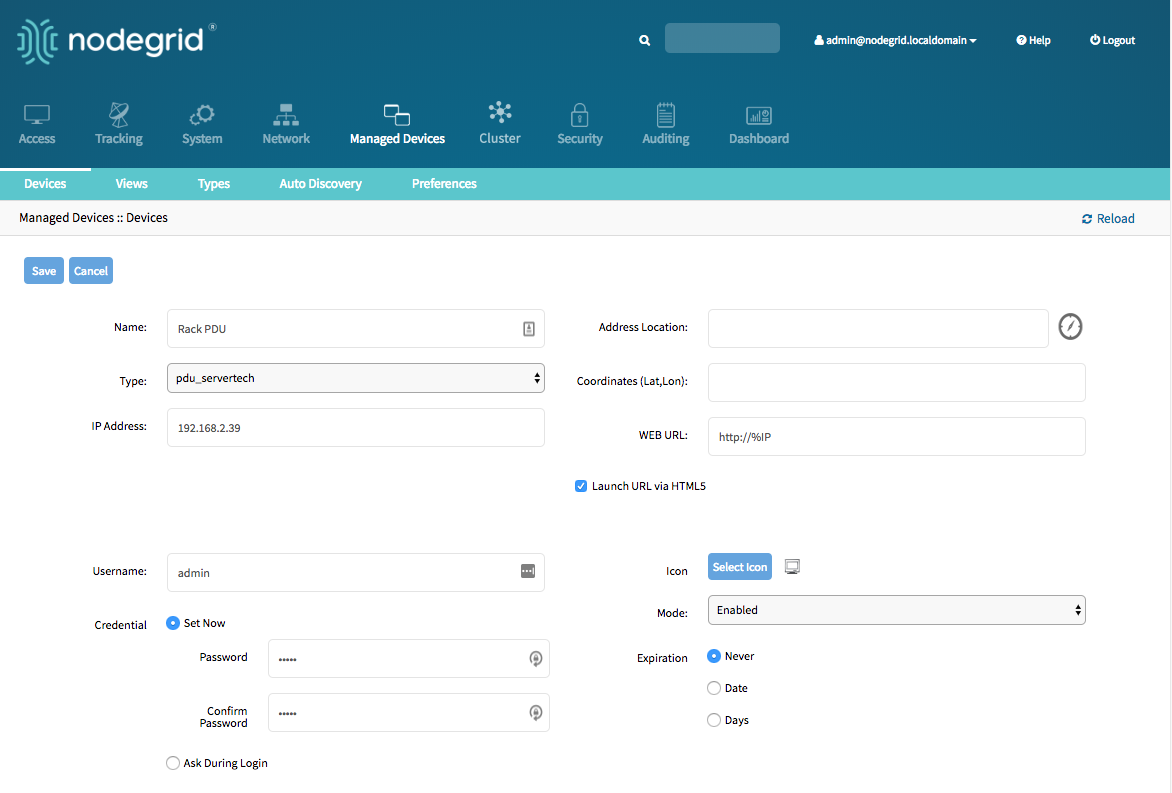Click the autofill icon in the Username field

(528, 571)
